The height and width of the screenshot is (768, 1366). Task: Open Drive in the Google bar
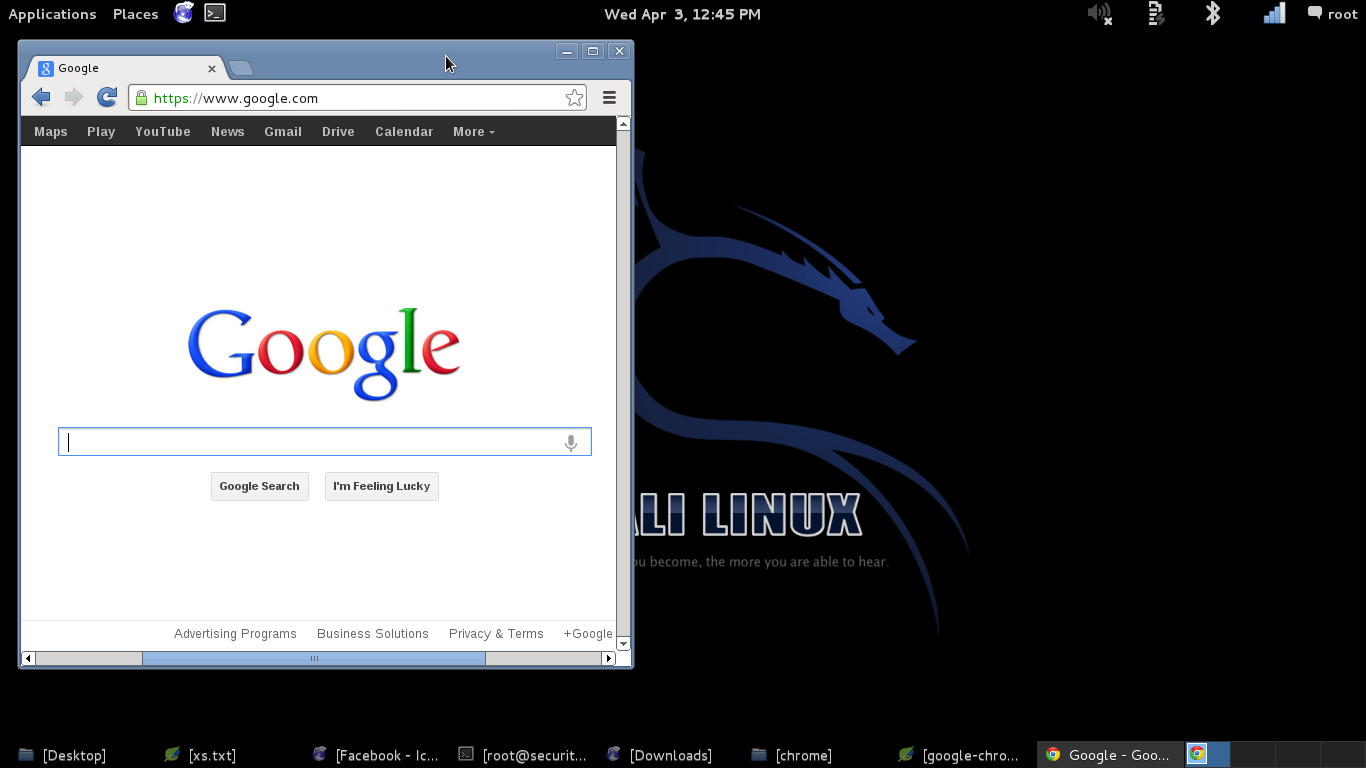click(x=338, y=131)
